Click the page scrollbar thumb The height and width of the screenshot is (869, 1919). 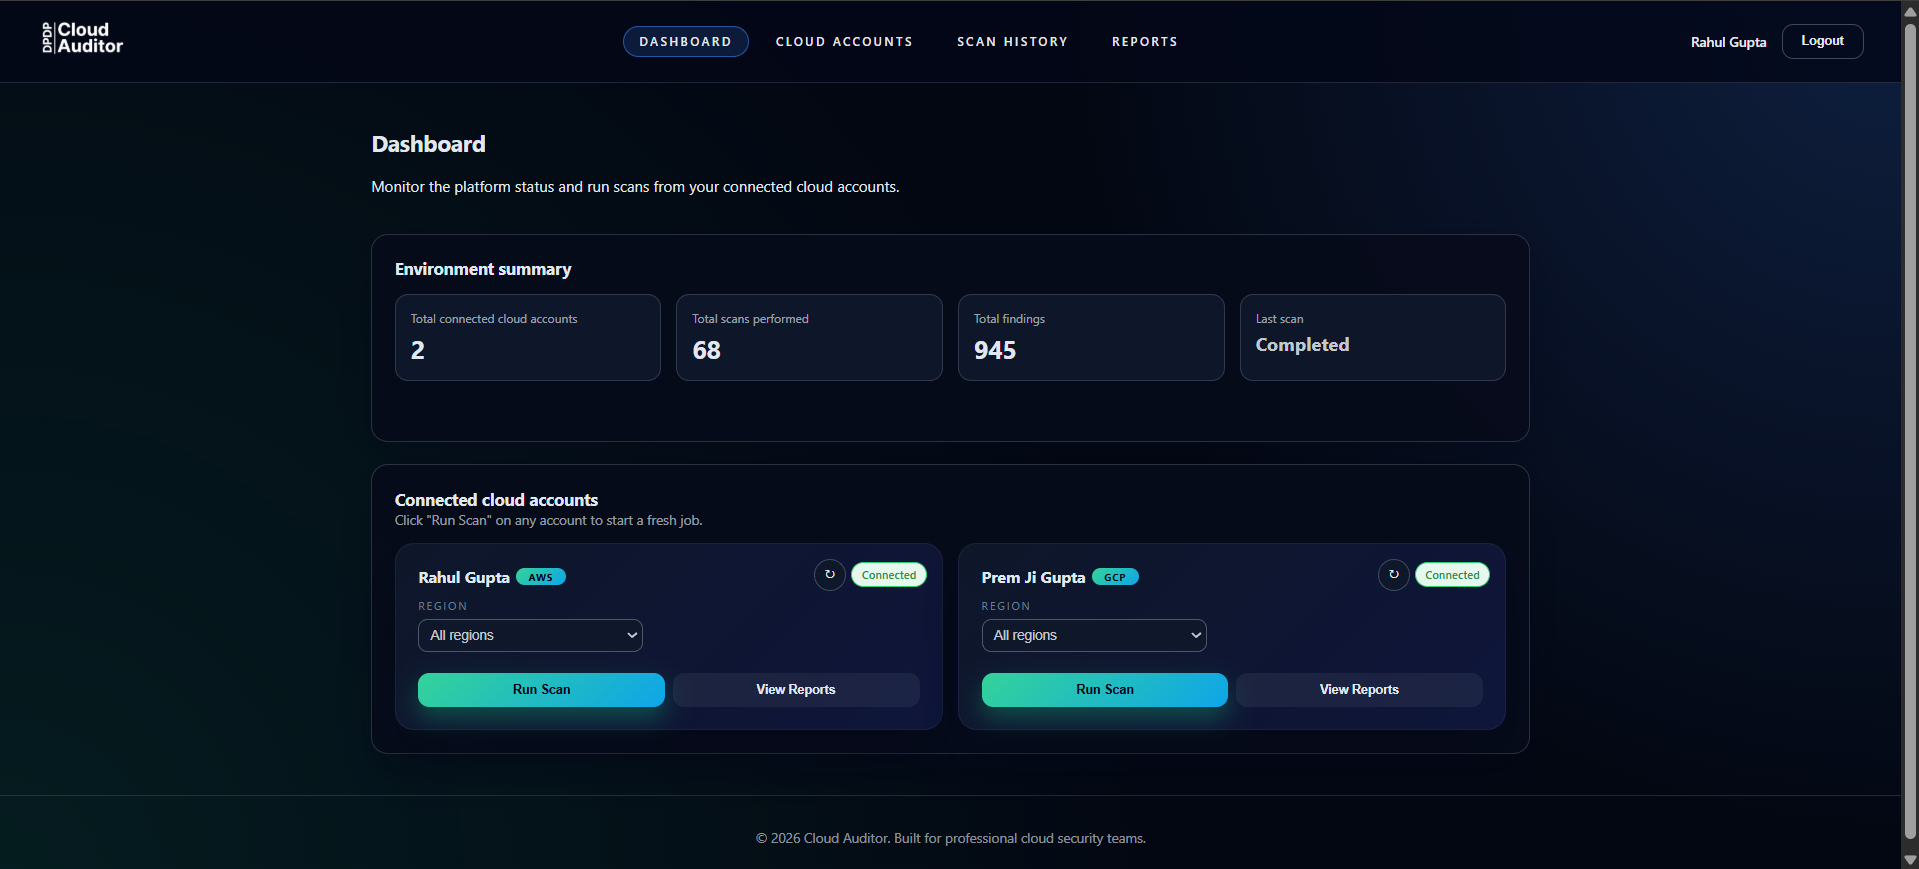(1910, 430)
